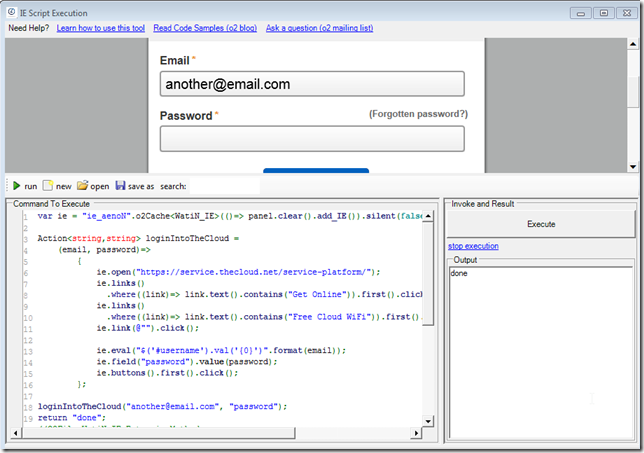Click the green run script icon
This screenshot has height=453, width=644.
click(x=16, y=186)
